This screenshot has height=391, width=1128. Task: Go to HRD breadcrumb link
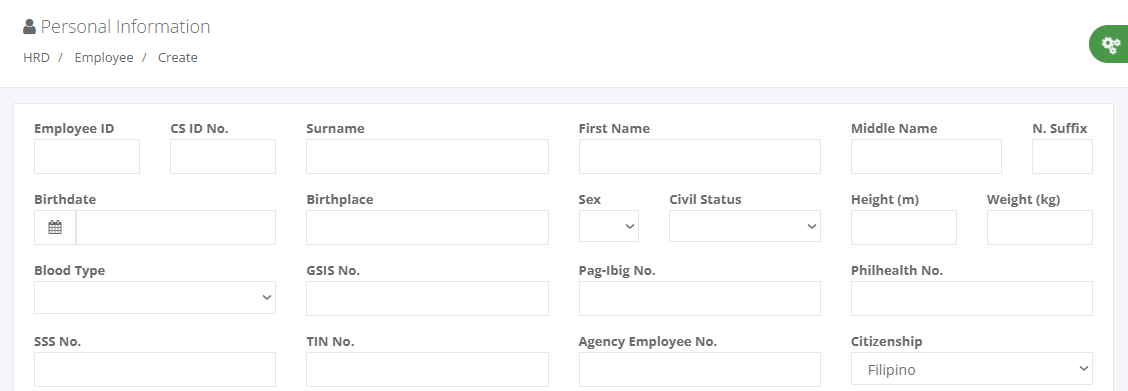[36, 58]
